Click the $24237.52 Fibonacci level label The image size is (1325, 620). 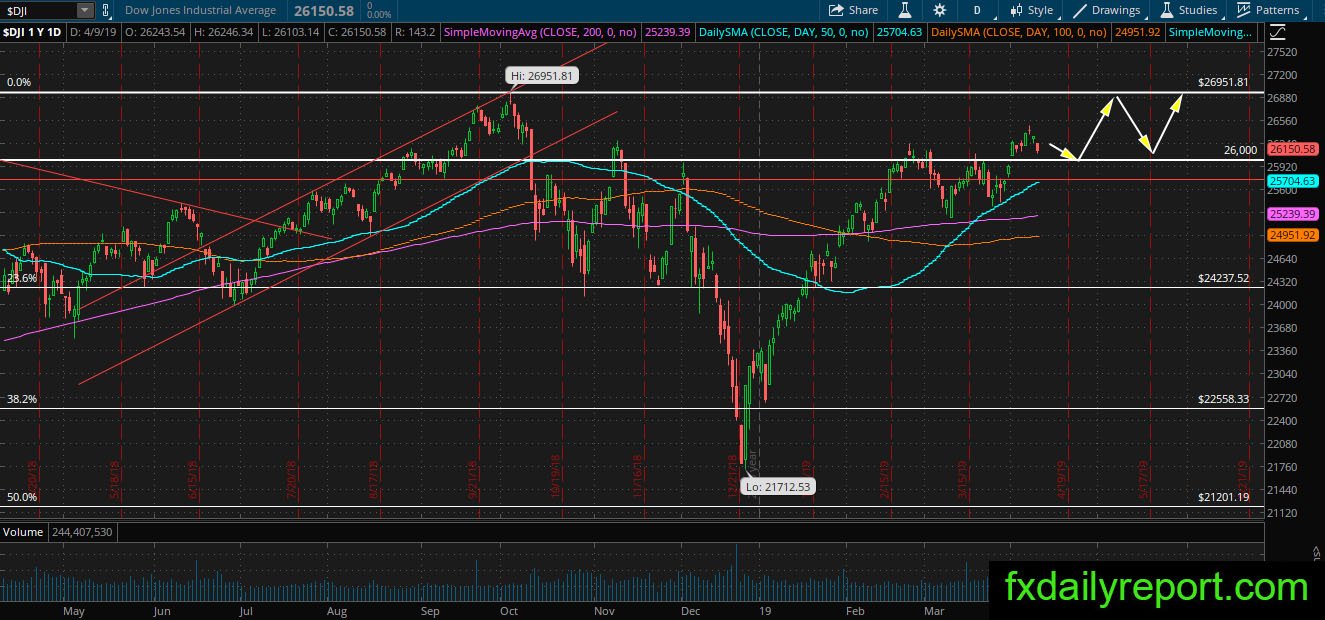(x=1224, y=278)
